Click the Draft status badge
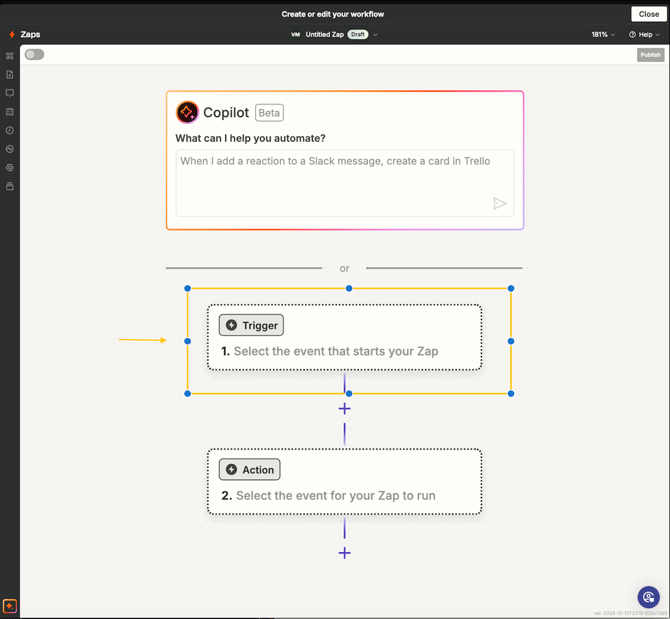Image resolution: width=670 pixels, height=619 pixels. point(358,35)
